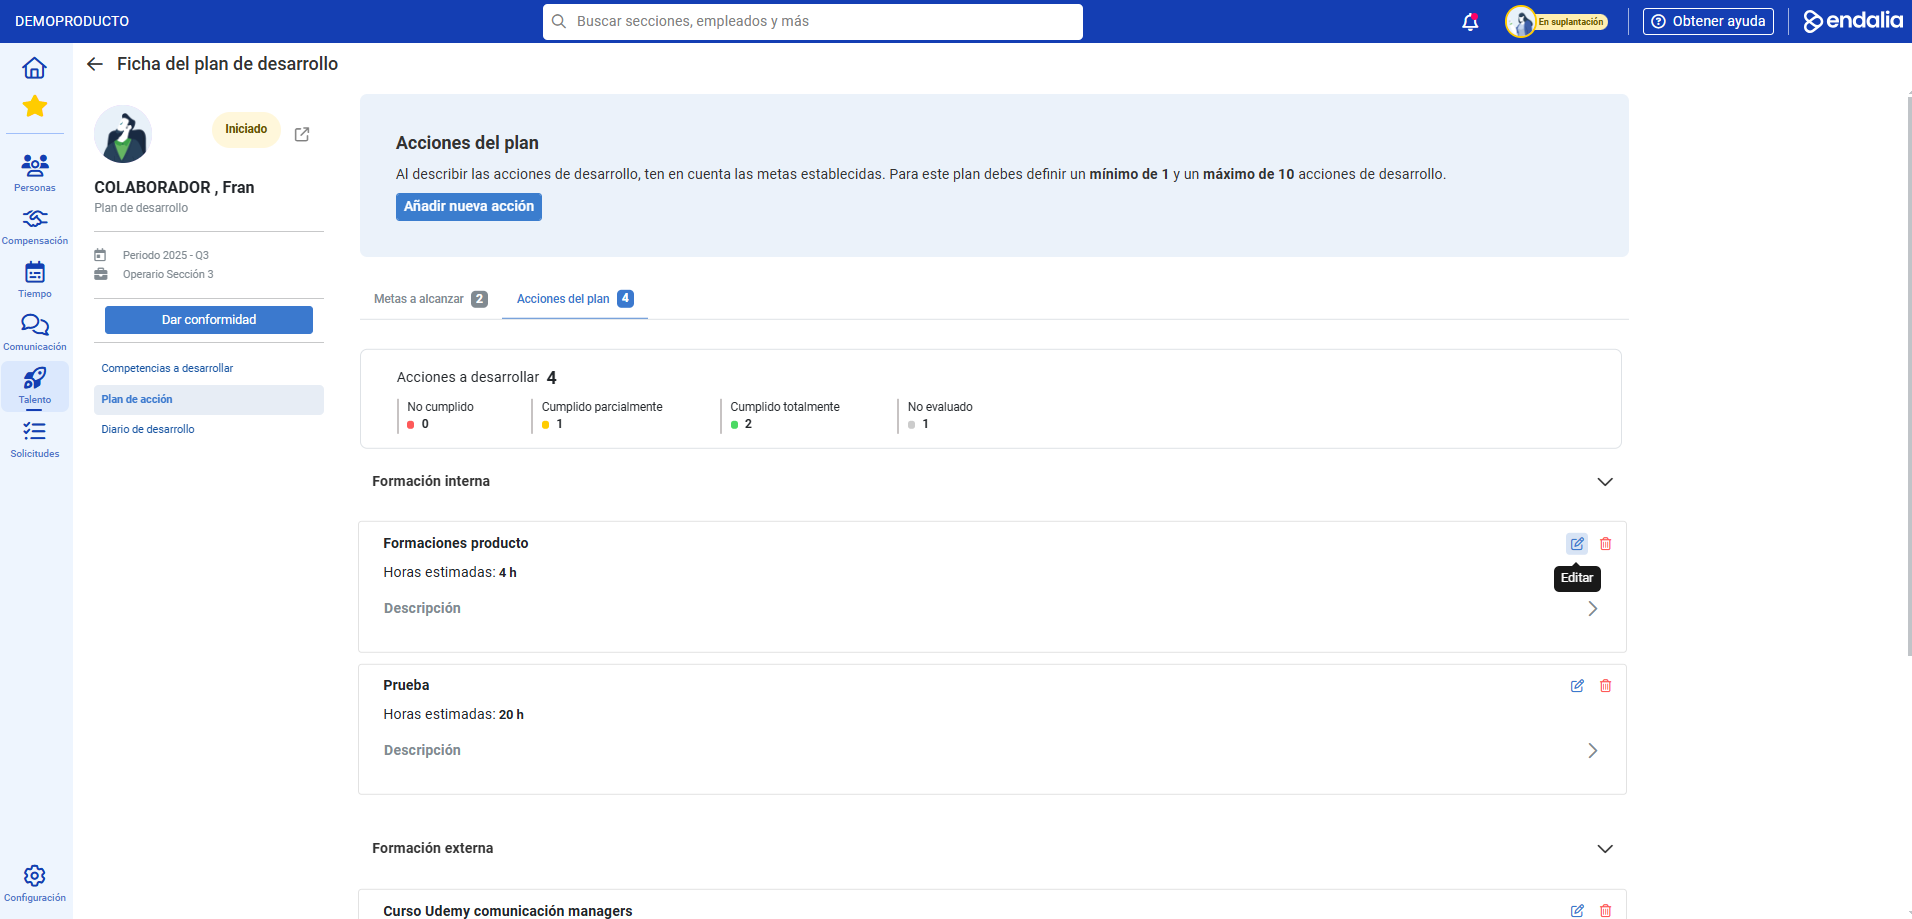1912x919 pixels.
Task: Click the endalia logo
Action: pyautogui.click(x=1853, y=21)
